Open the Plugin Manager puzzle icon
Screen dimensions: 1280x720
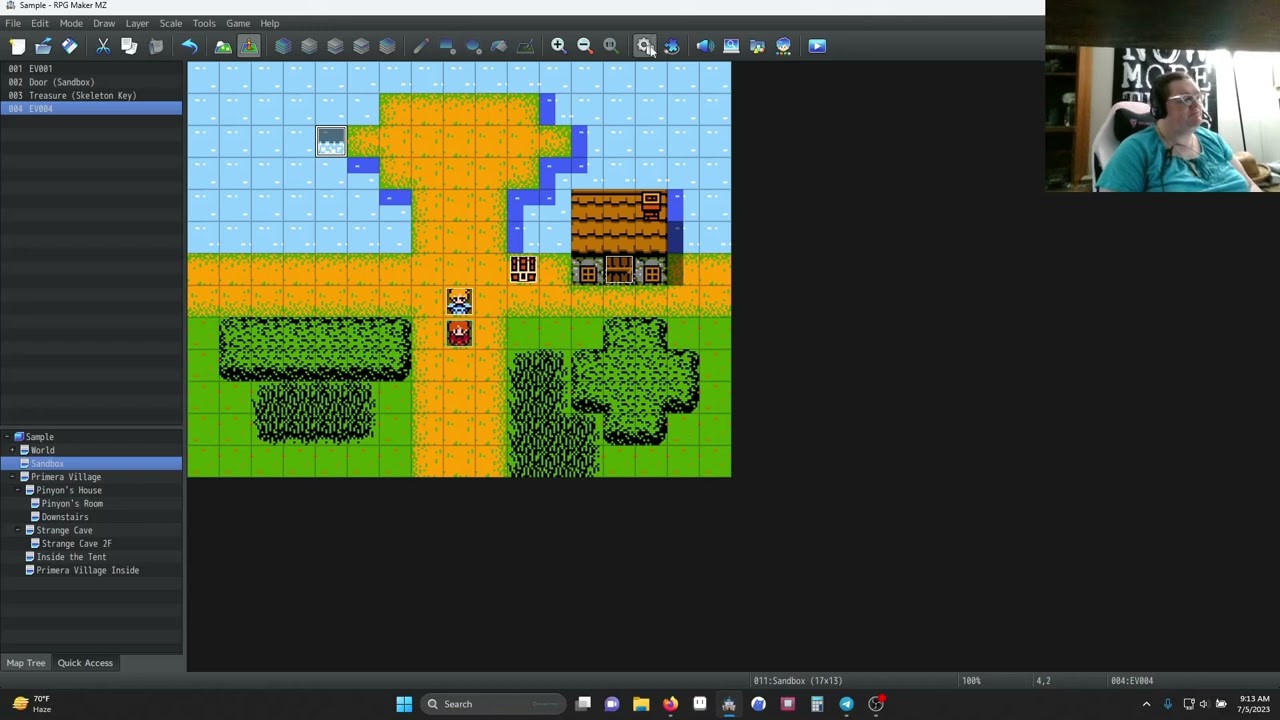pyautogui.click(x=671, y=46)
